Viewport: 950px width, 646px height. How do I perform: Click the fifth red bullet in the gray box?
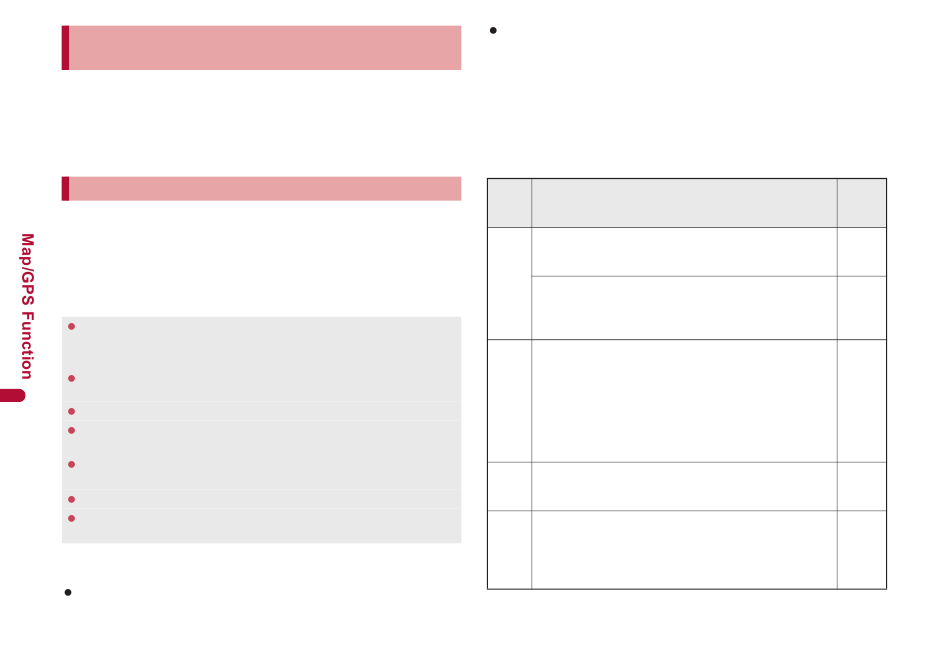click(x=71, y=465)
